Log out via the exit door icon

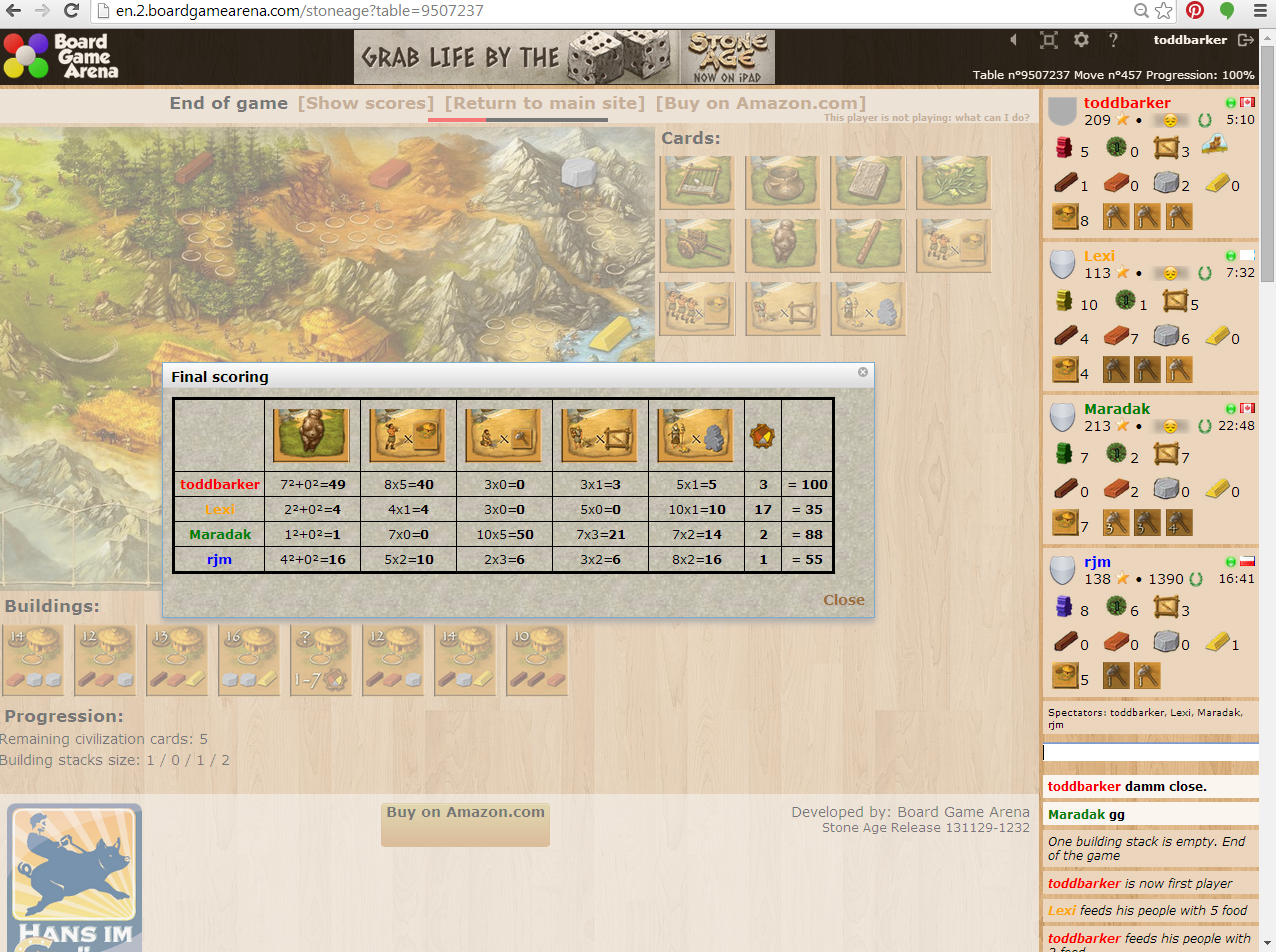(1247, 39)
